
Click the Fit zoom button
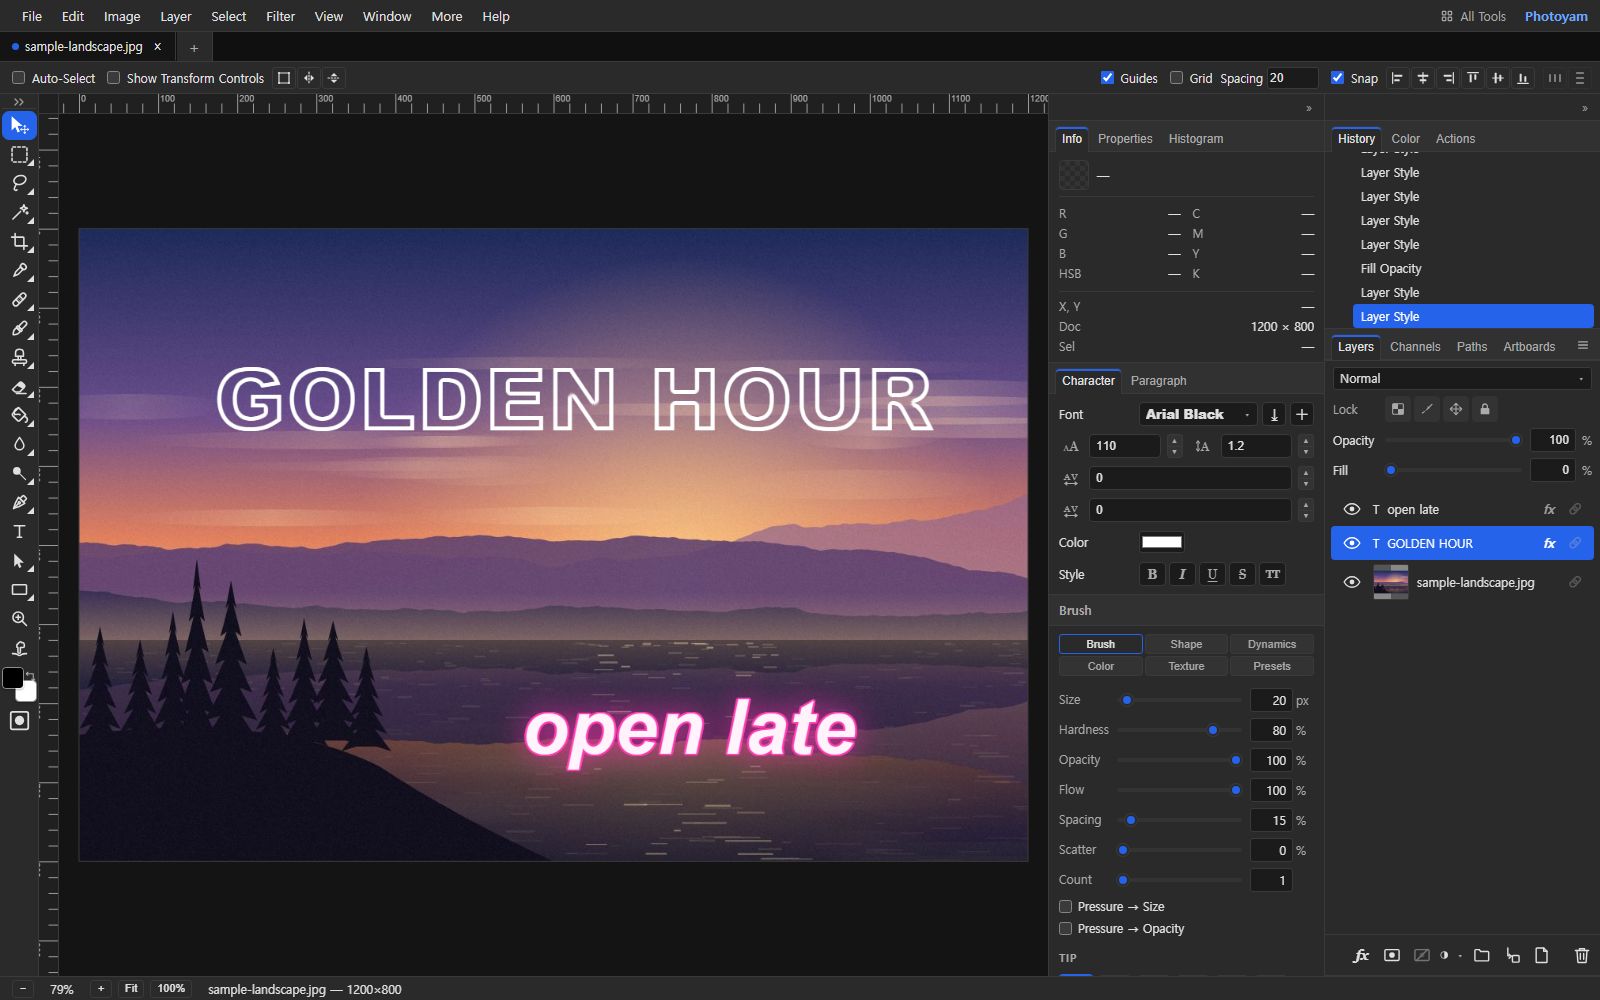(x=131, y=988)
